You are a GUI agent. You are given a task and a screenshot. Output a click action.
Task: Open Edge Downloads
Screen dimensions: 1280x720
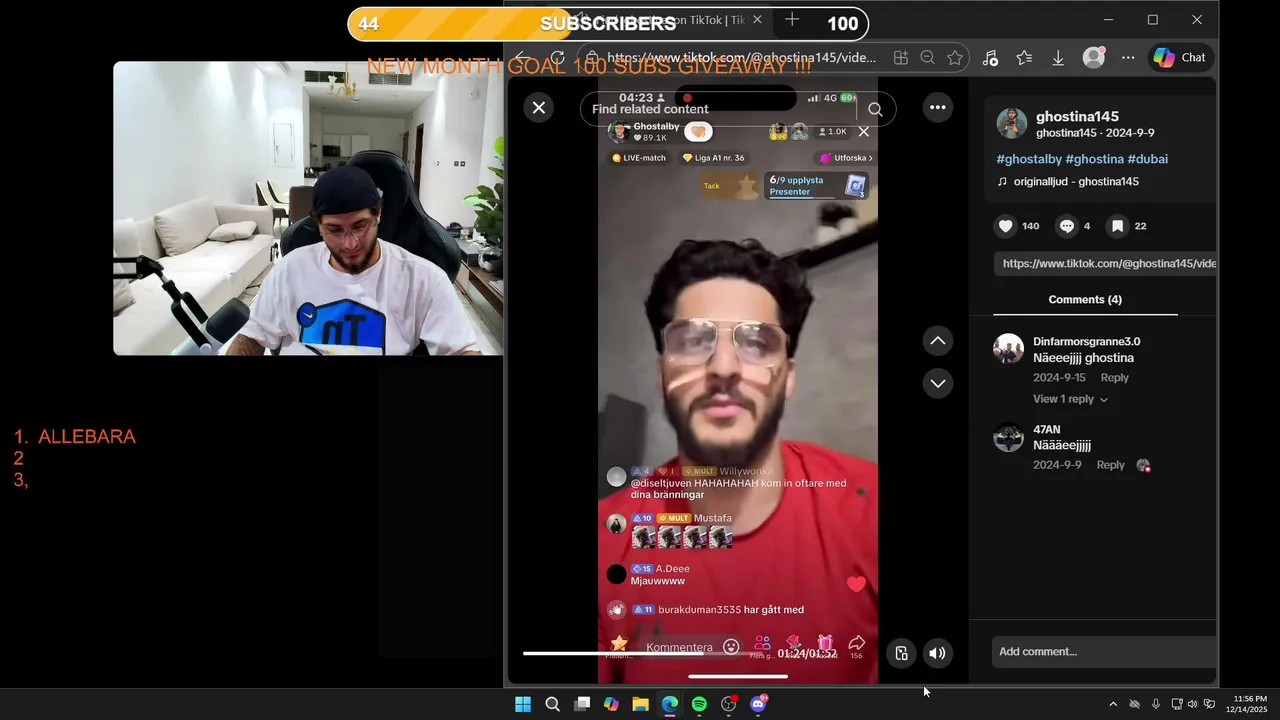click(x=1058, y=58)
